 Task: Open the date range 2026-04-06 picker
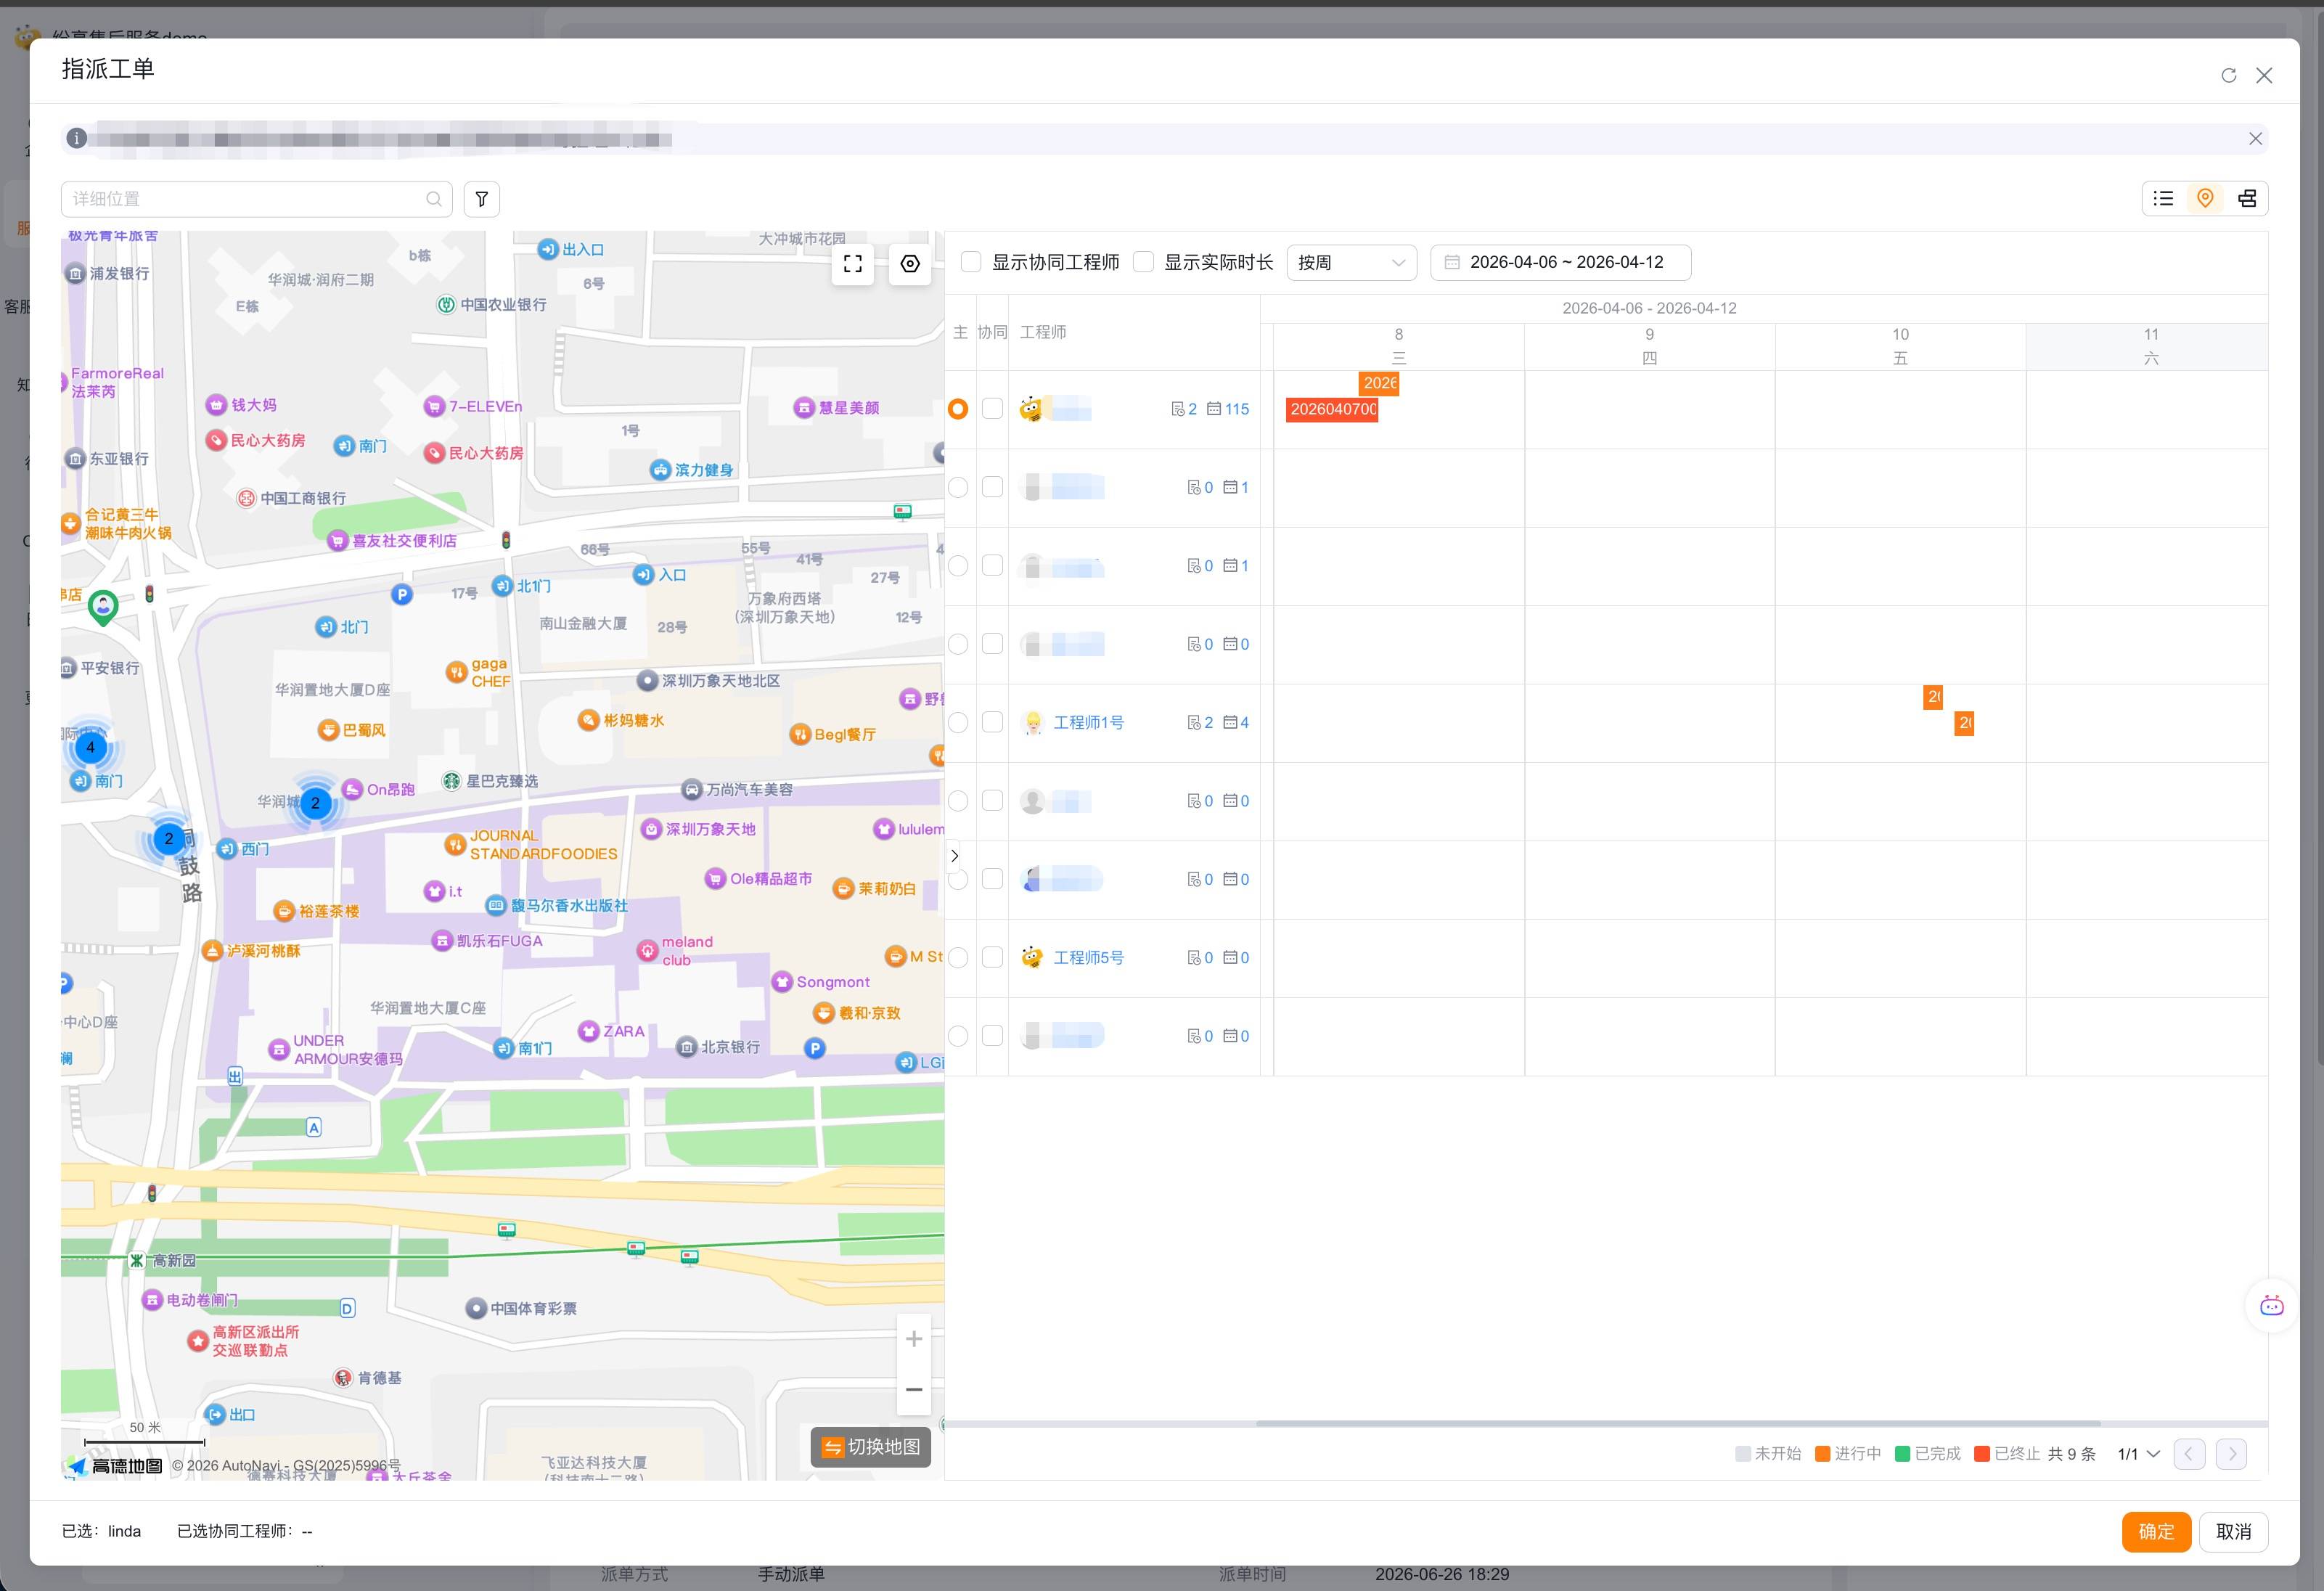1560,262
